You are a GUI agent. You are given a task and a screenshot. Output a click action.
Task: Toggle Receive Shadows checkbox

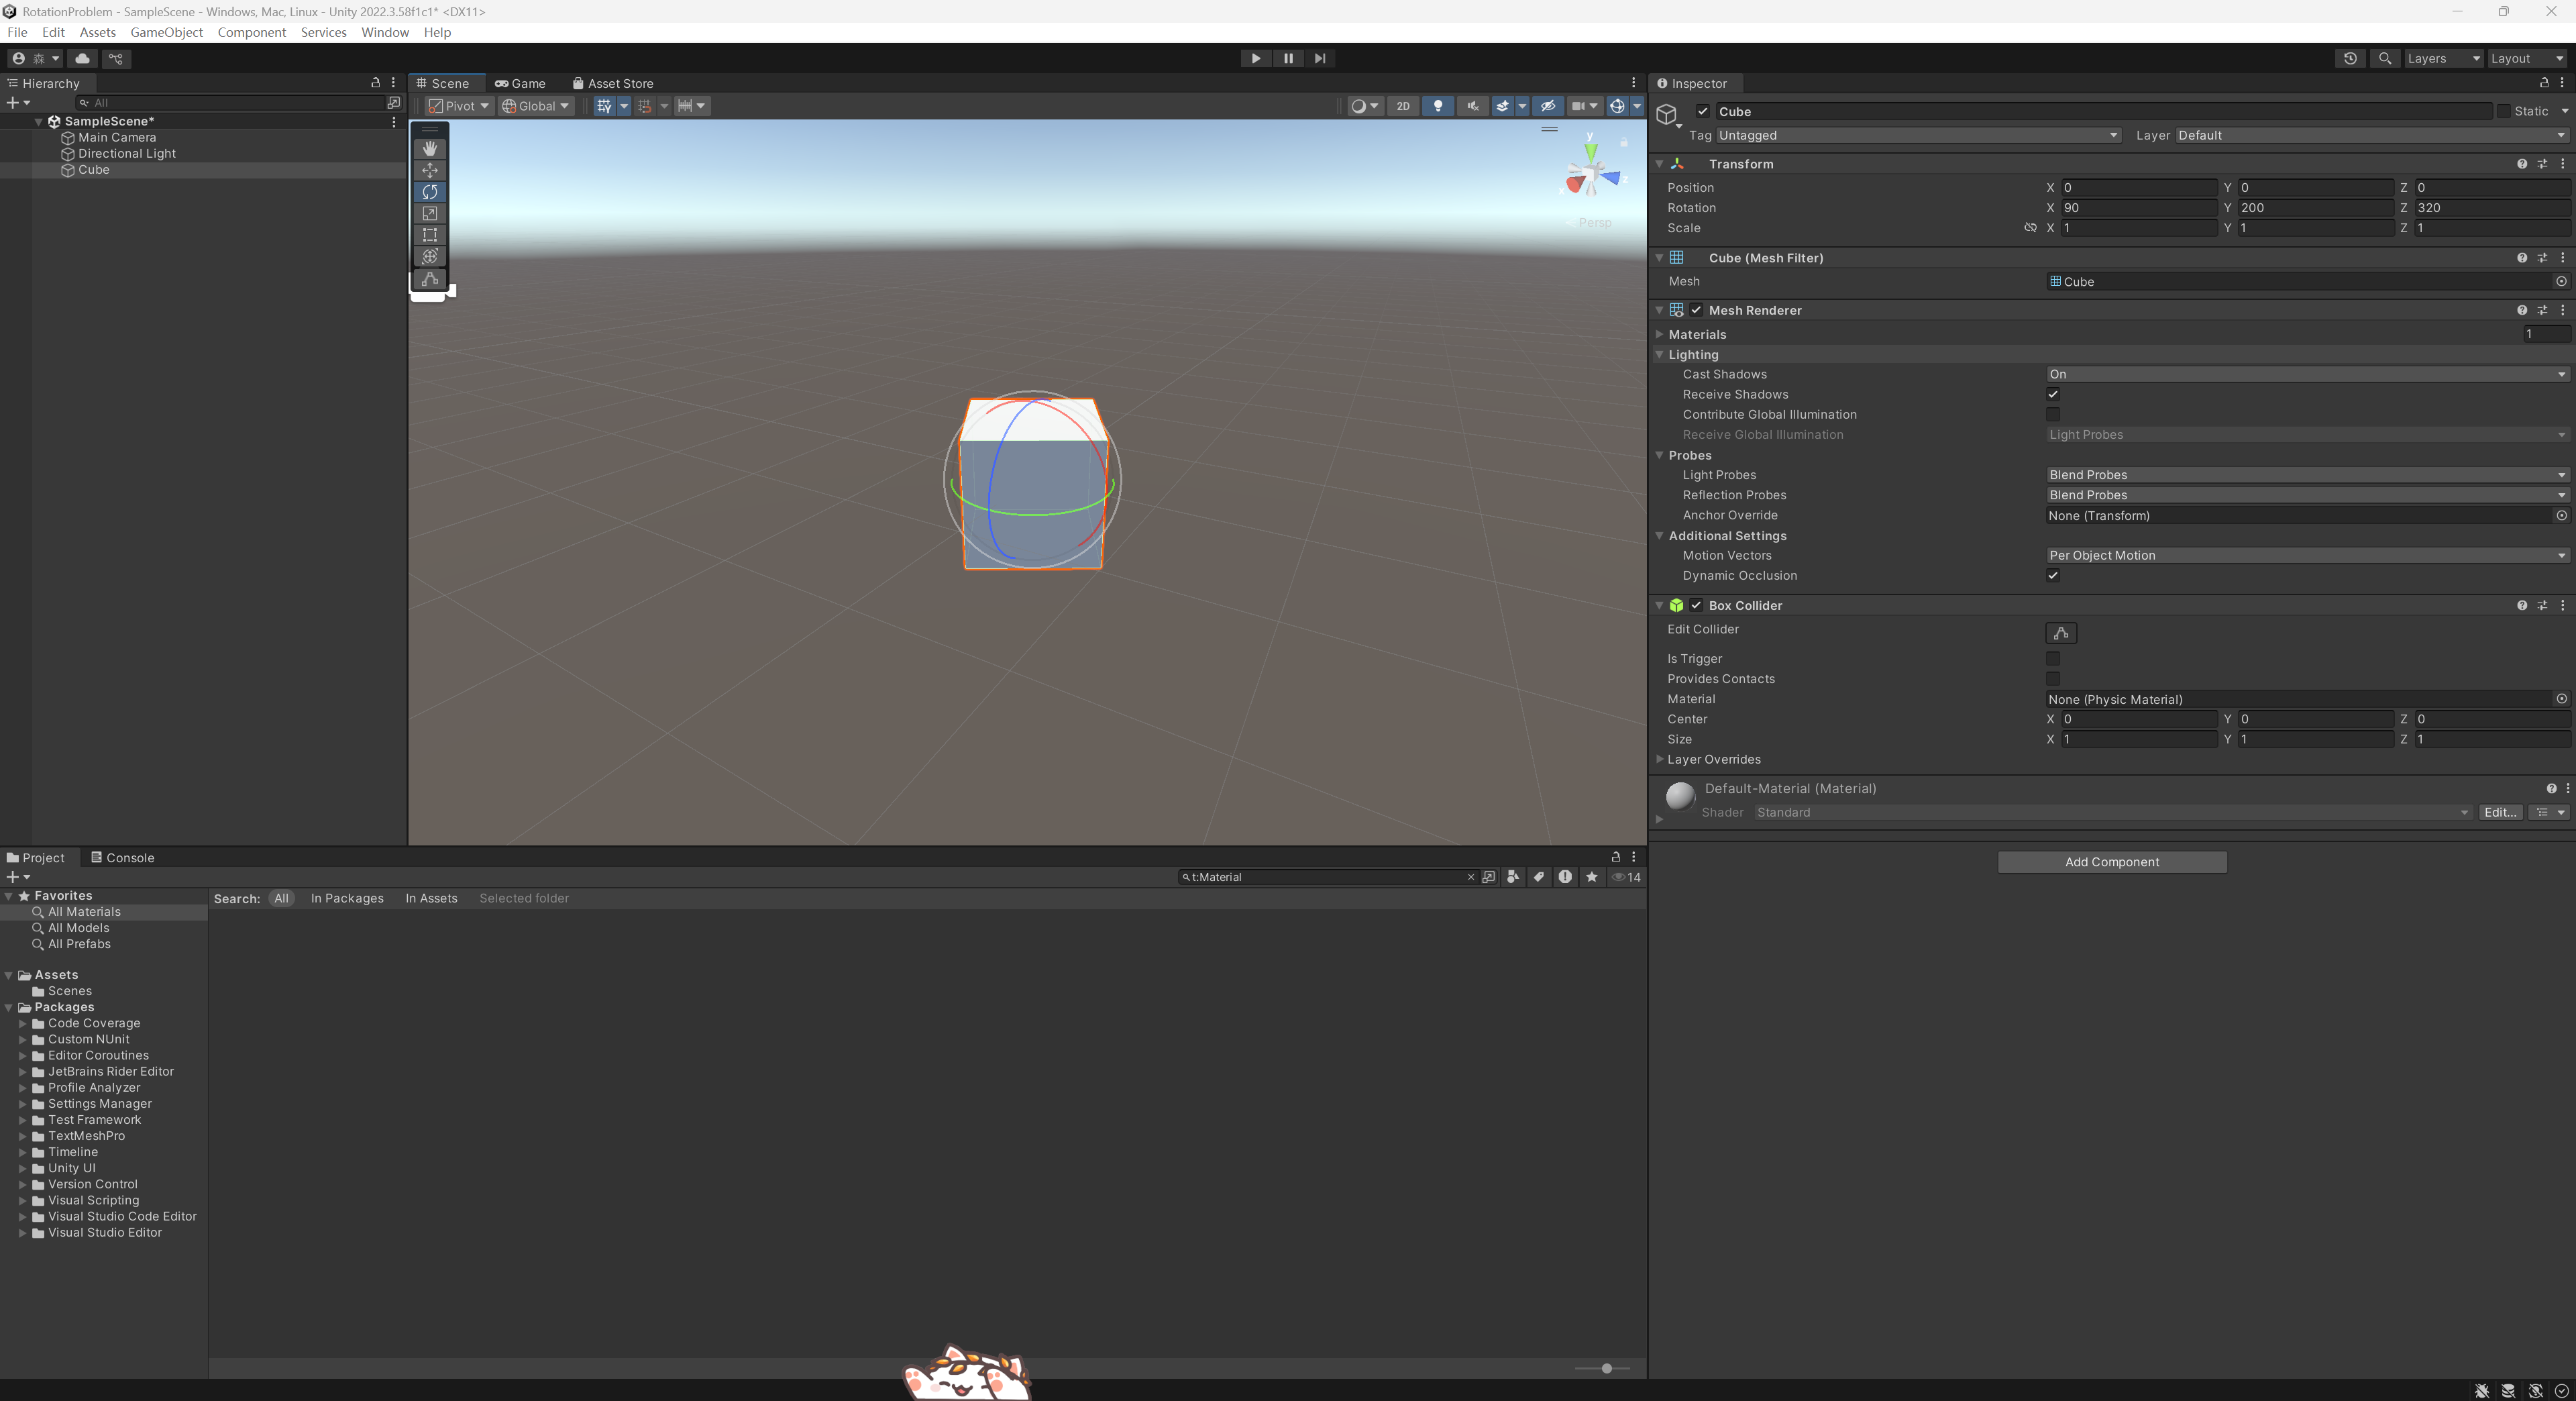[x=2053, y=394]
